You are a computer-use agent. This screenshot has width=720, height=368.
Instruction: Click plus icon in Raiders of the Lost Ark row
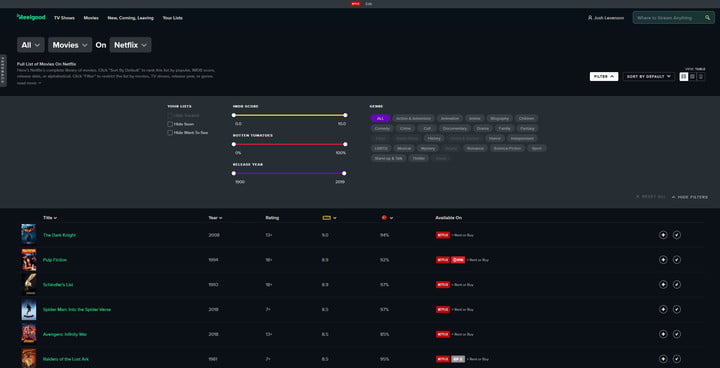coord(663,359)
